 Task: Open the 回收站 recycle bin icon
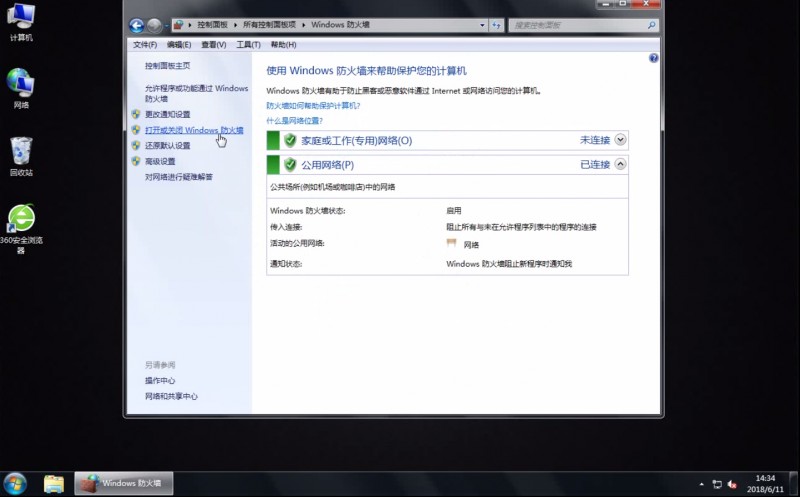pyautogui.click(x=21, y=156)
